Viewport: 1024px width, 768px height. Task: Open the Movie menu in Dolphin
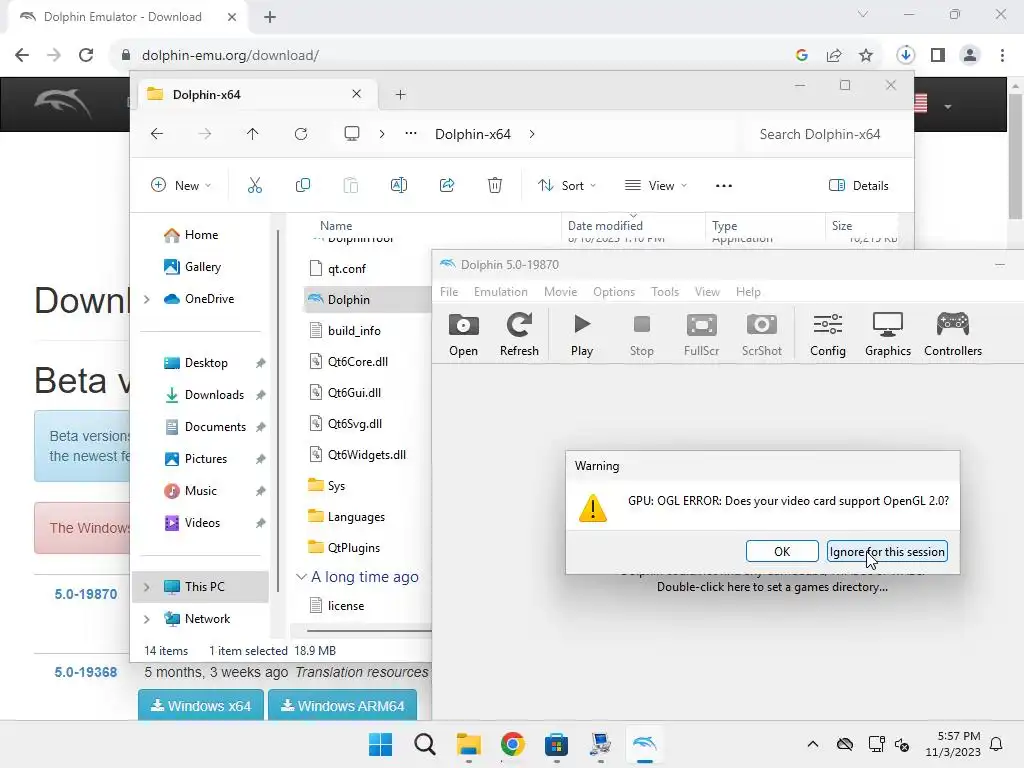click(x=560, y=292)
